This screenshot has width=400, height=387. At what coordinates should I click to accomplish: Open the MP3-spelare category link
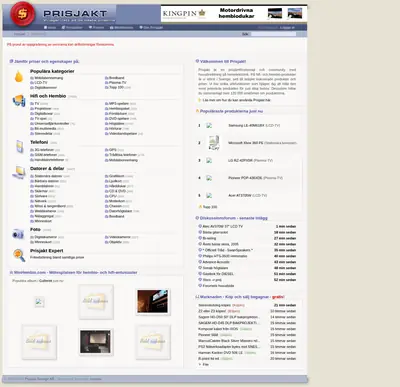[119, 104]
